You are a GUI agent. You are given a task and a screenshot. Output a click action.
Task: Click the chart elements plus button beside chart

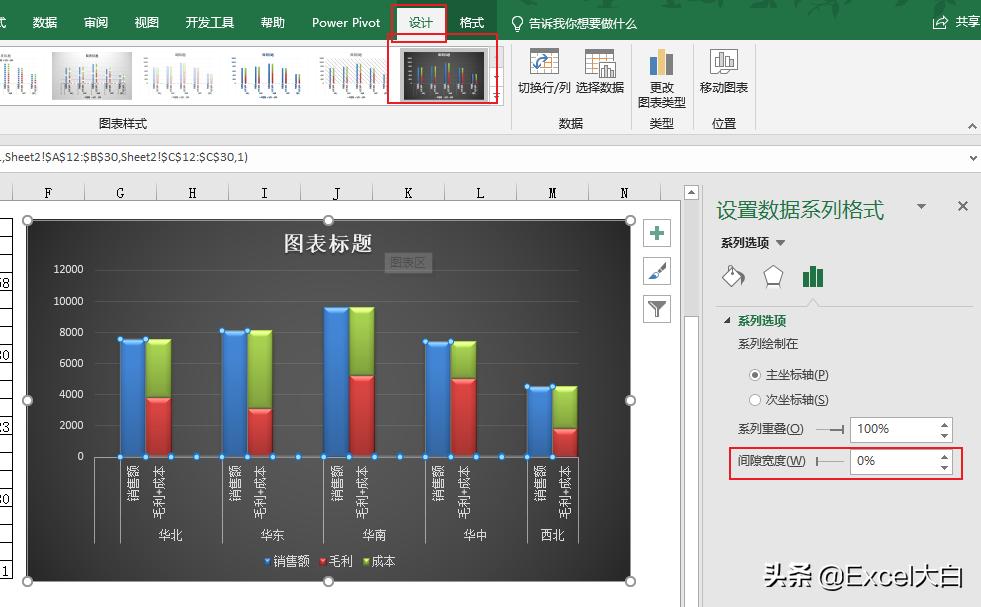tap(656, 232)
